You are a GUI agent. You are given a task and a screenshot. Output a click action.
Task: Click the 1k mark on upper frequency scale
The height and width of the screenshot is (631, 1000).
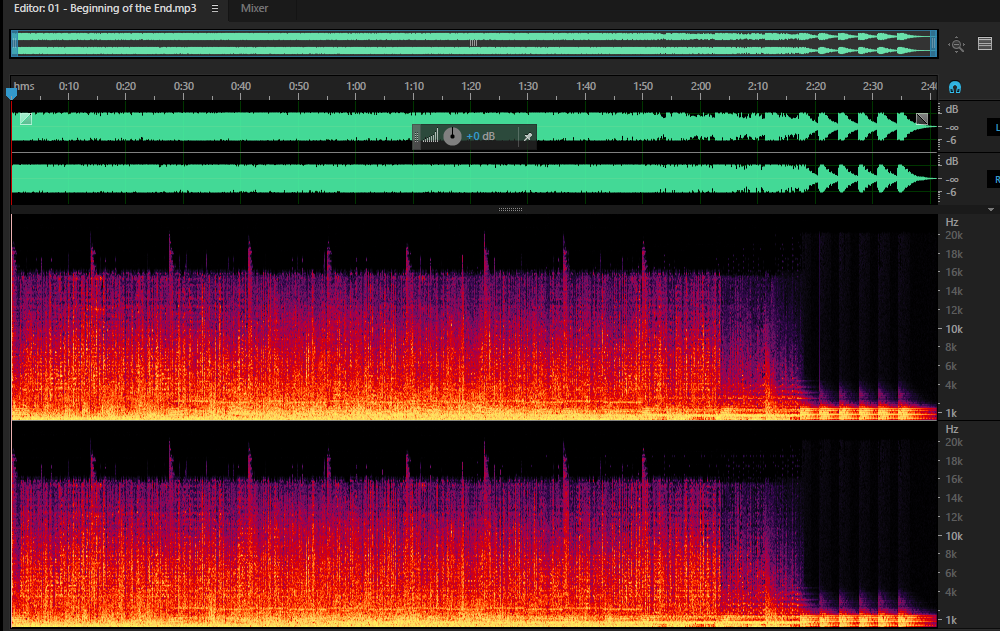tap(951, 413)
